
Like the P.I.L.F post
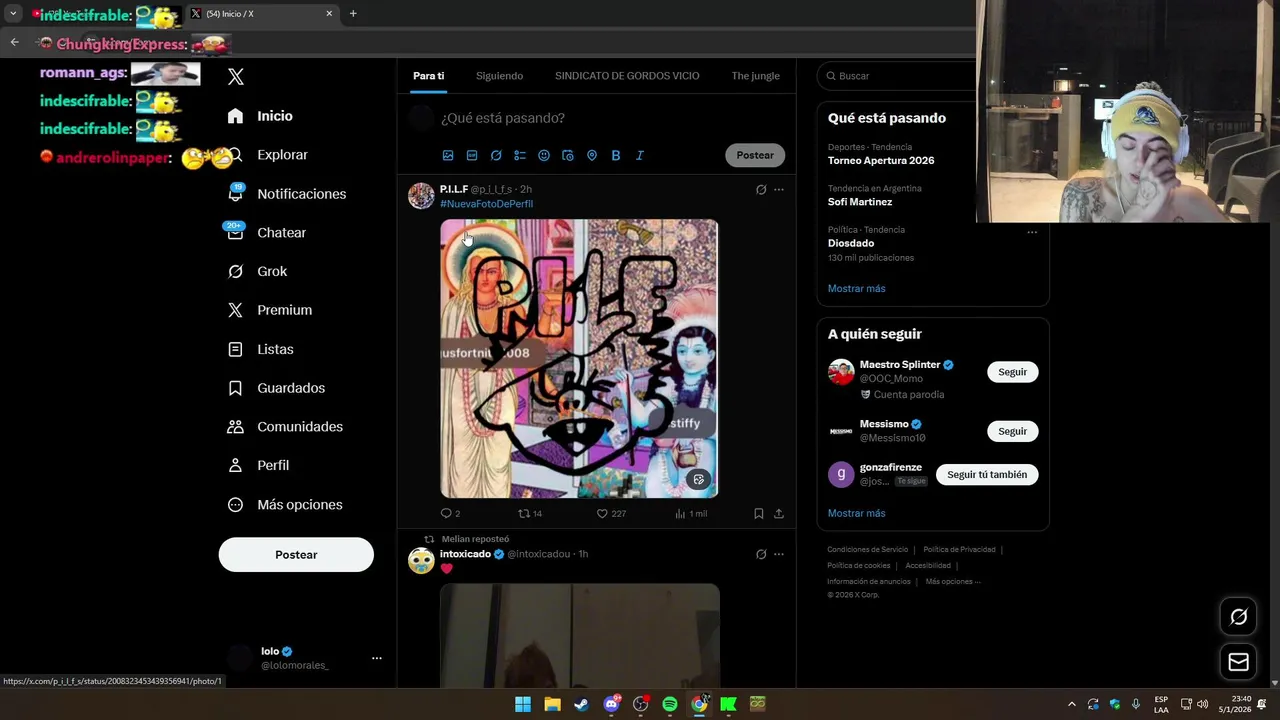tap(610, 513)
